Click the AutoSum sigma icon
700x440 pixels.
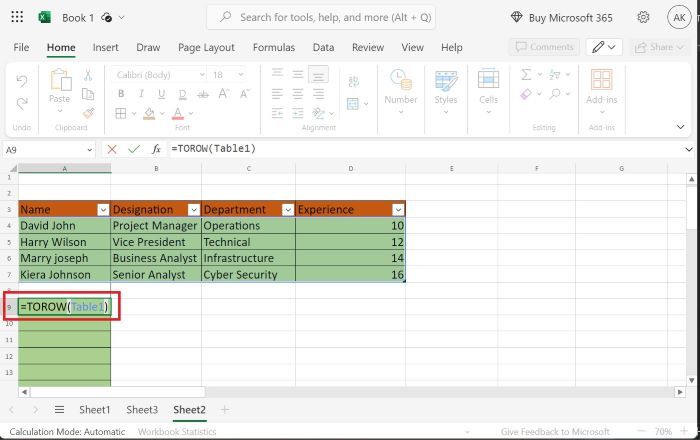(x=526, y=75)
